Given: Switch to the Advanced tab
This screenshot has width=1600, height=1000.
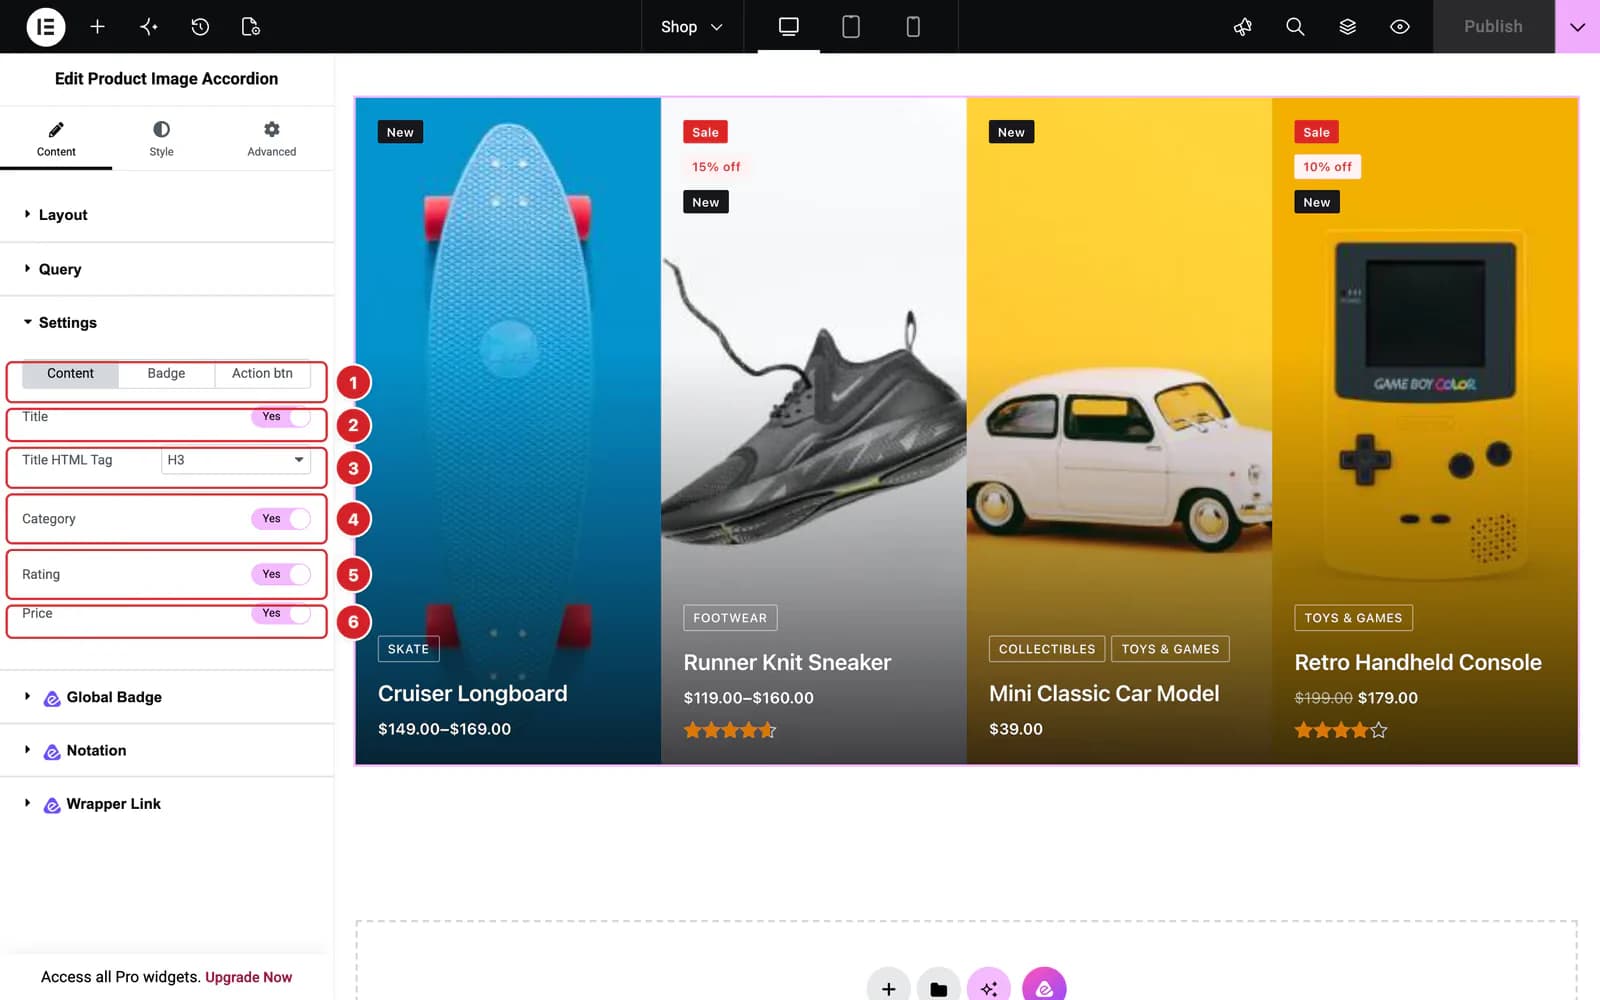Looking at the screenshot, I should coord(272,139).
